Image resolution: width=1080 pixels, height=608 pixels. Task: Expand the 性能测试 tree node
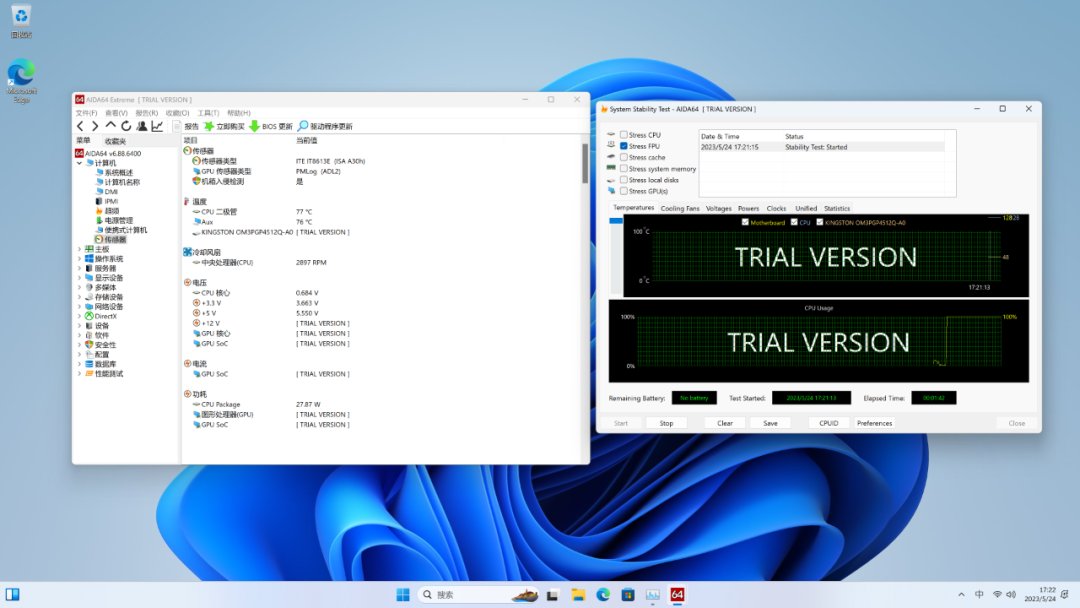[79, 374]
